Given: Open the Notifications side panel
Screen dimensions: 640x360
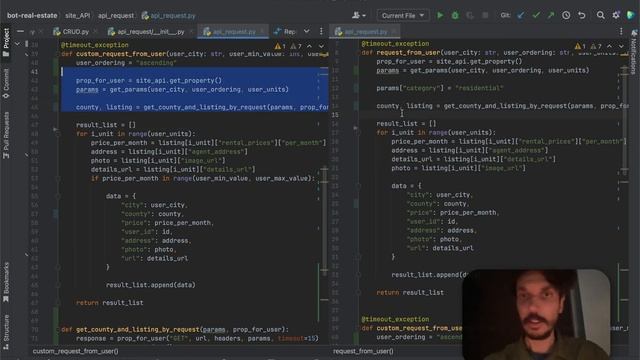Looking at the screenshot, I should (633, 52).
